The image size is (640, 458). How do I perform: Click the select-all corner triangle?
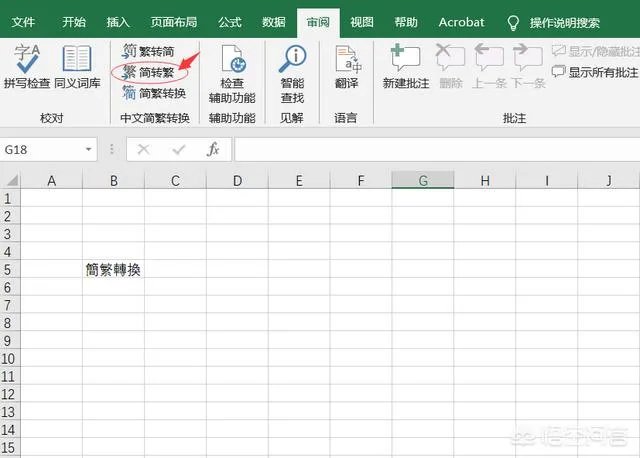coord(11,180)
